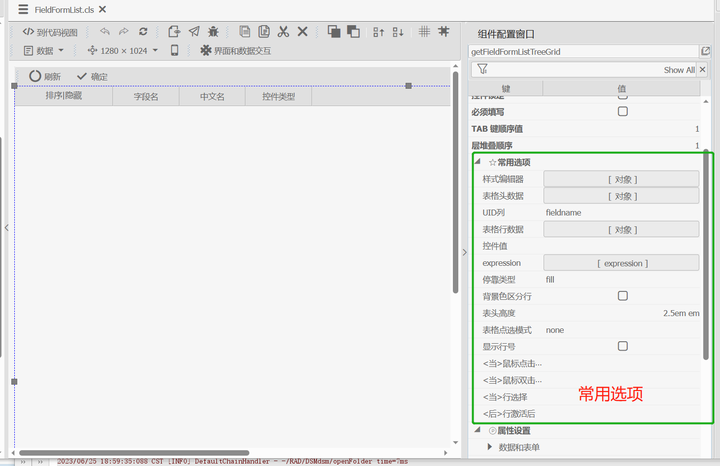The width and height of the screenshot is (720, 466).
Task: Clear the filter with the X button
Action: coord(703,69)
